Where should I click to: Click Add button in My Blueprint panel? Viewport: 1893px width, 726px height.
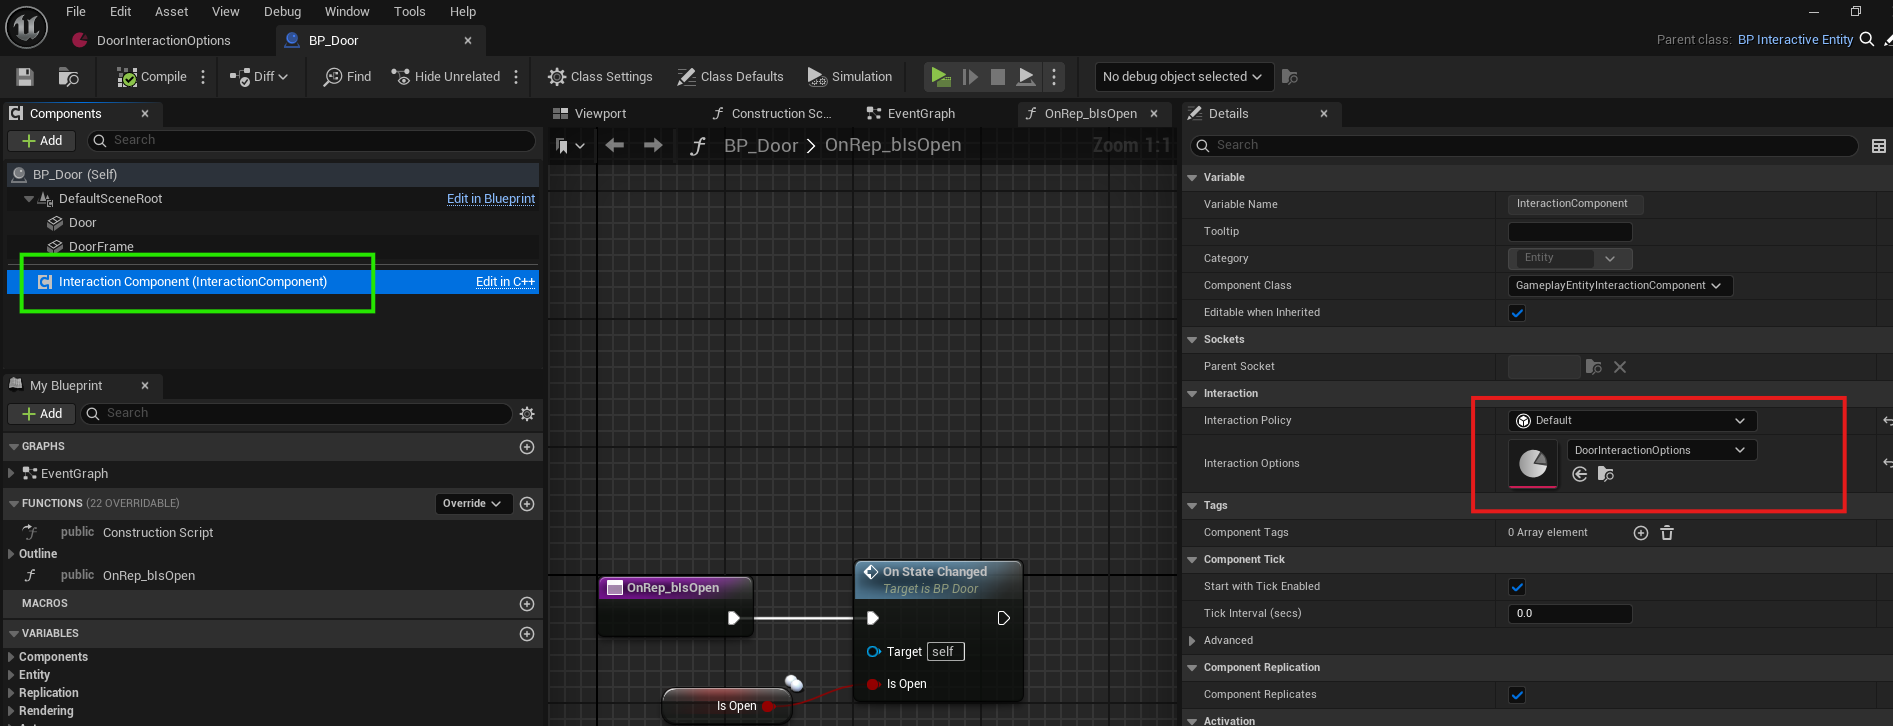pyautogui.click(x=42, y=414)
